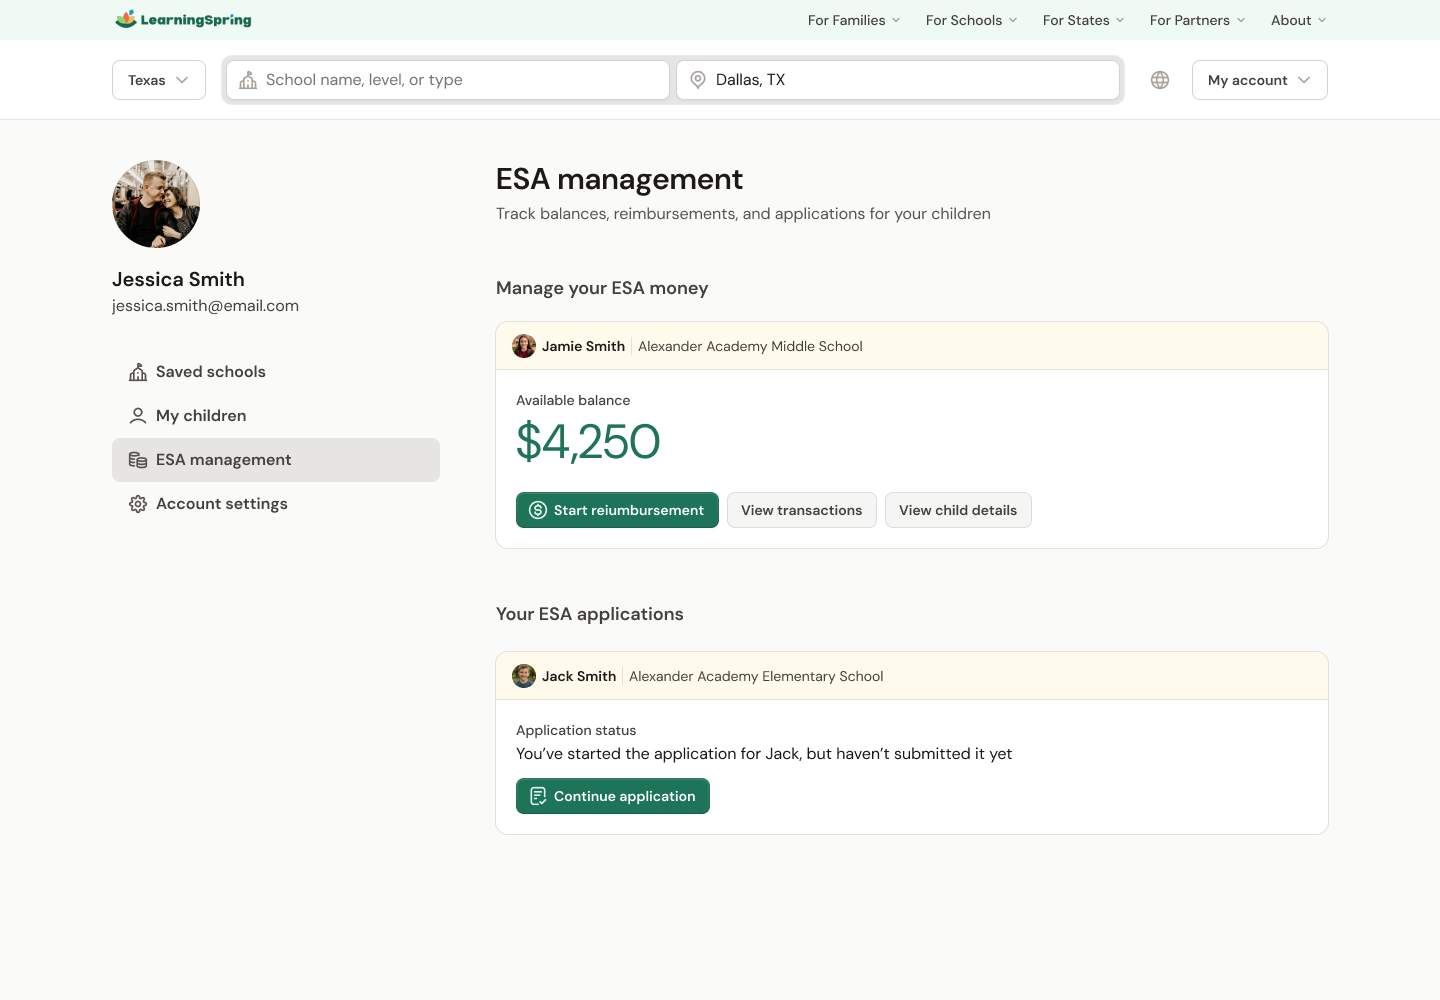The height and width of the screenshot is (1000, 1440).
Task: Open Account settings from sidebar
Action: 221,504
